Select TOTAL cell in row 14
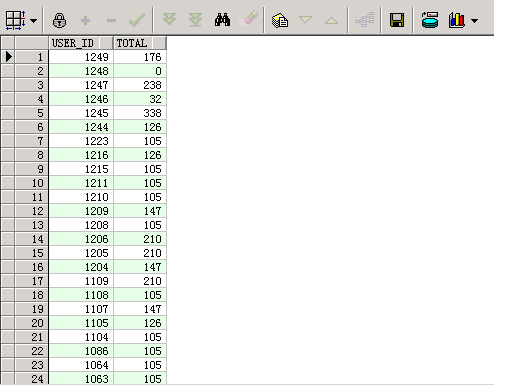 pyautogui.click(x=140, y=239)
